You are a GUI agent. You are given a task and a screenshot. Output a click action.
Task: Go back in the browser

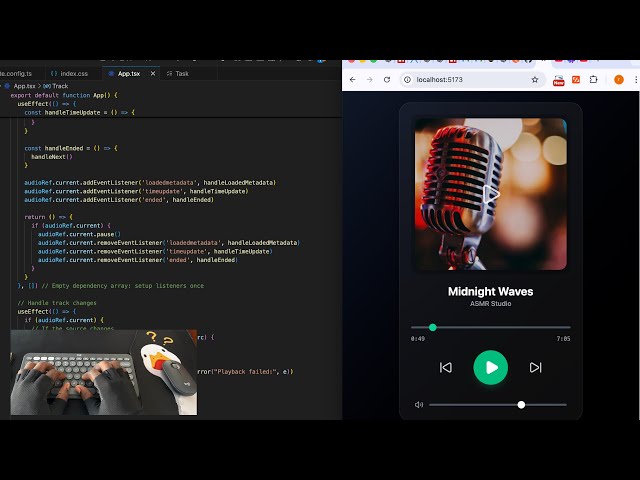pos(352,80)
